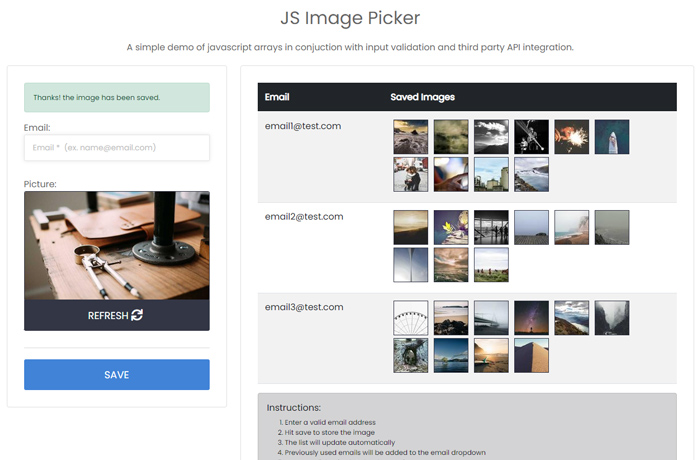The height and width of the screenshot is (460, 700).
Task: Open the sand dune thumbnail
Action: point(531,355)
